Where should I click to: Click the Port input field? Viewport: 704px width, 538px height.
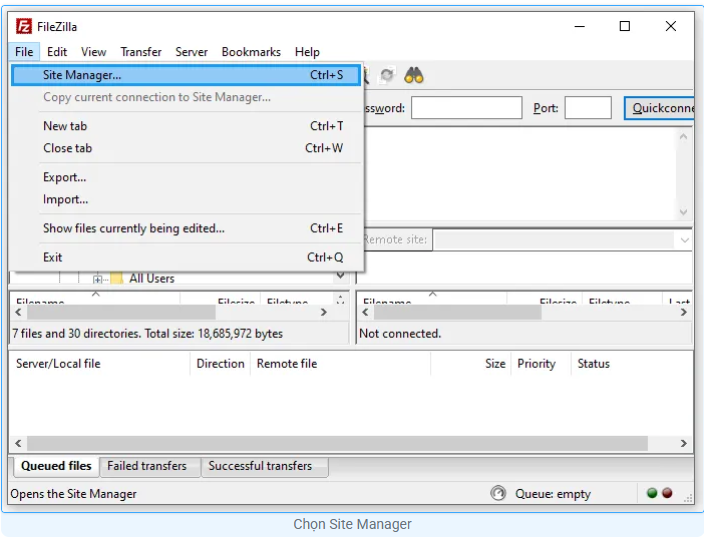(x=588, y=108)
